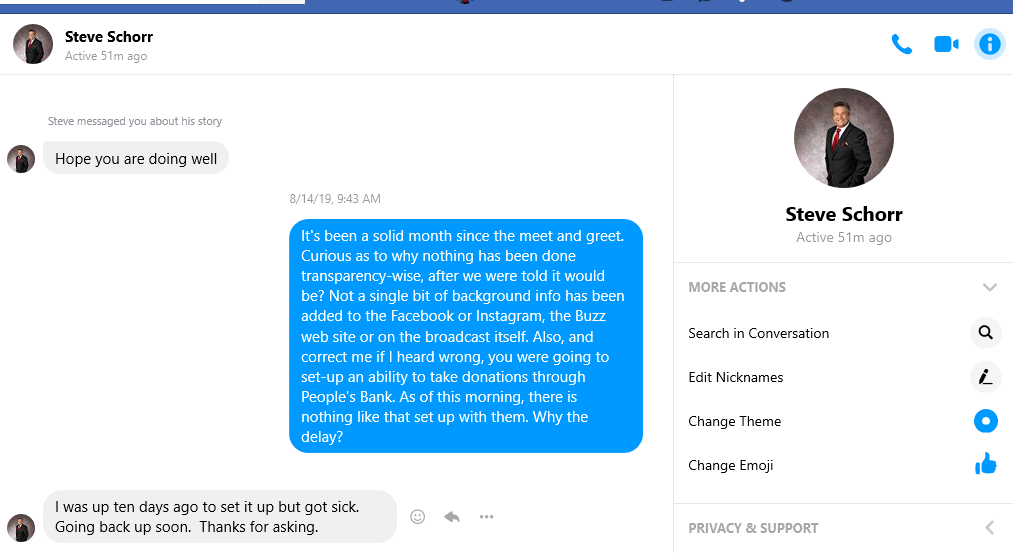Toggle the conversation information panel
Viewport: 1013px width, 553px height.
pos(989,44)
